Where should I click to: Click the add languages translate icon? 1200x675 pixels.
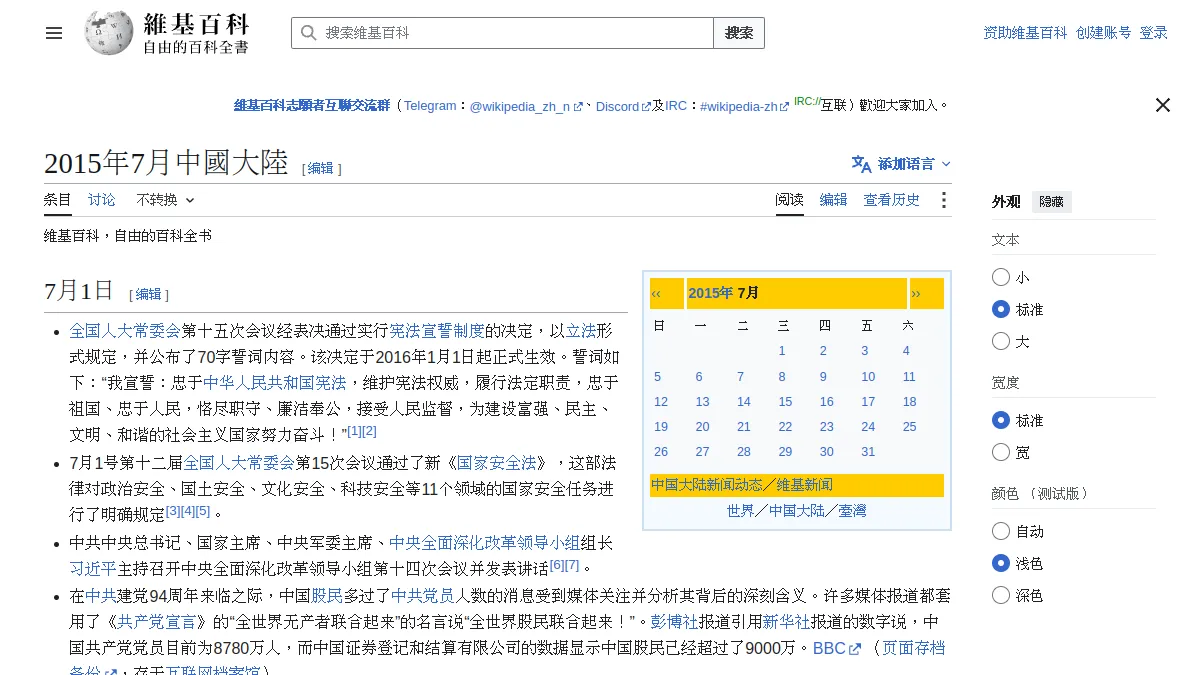(861, 163)
